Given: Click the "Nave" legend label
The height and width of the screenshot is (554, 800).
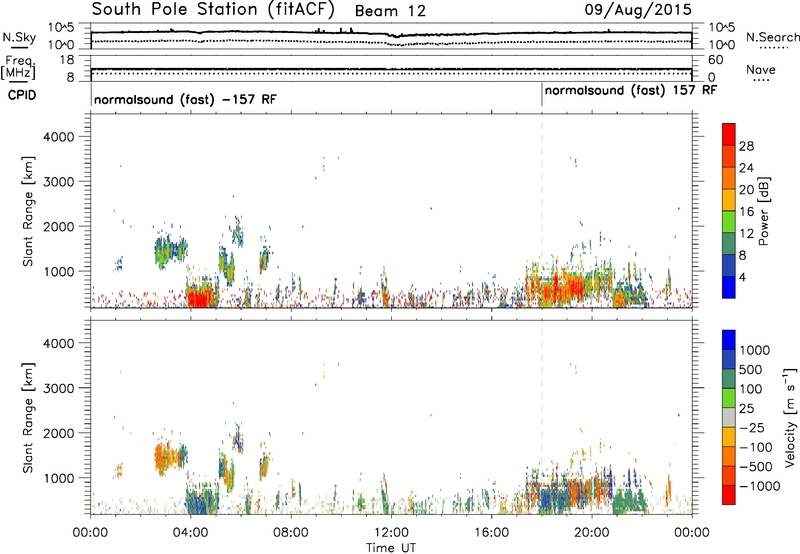Looking at the screenshot, I should (x=761, y=69).
